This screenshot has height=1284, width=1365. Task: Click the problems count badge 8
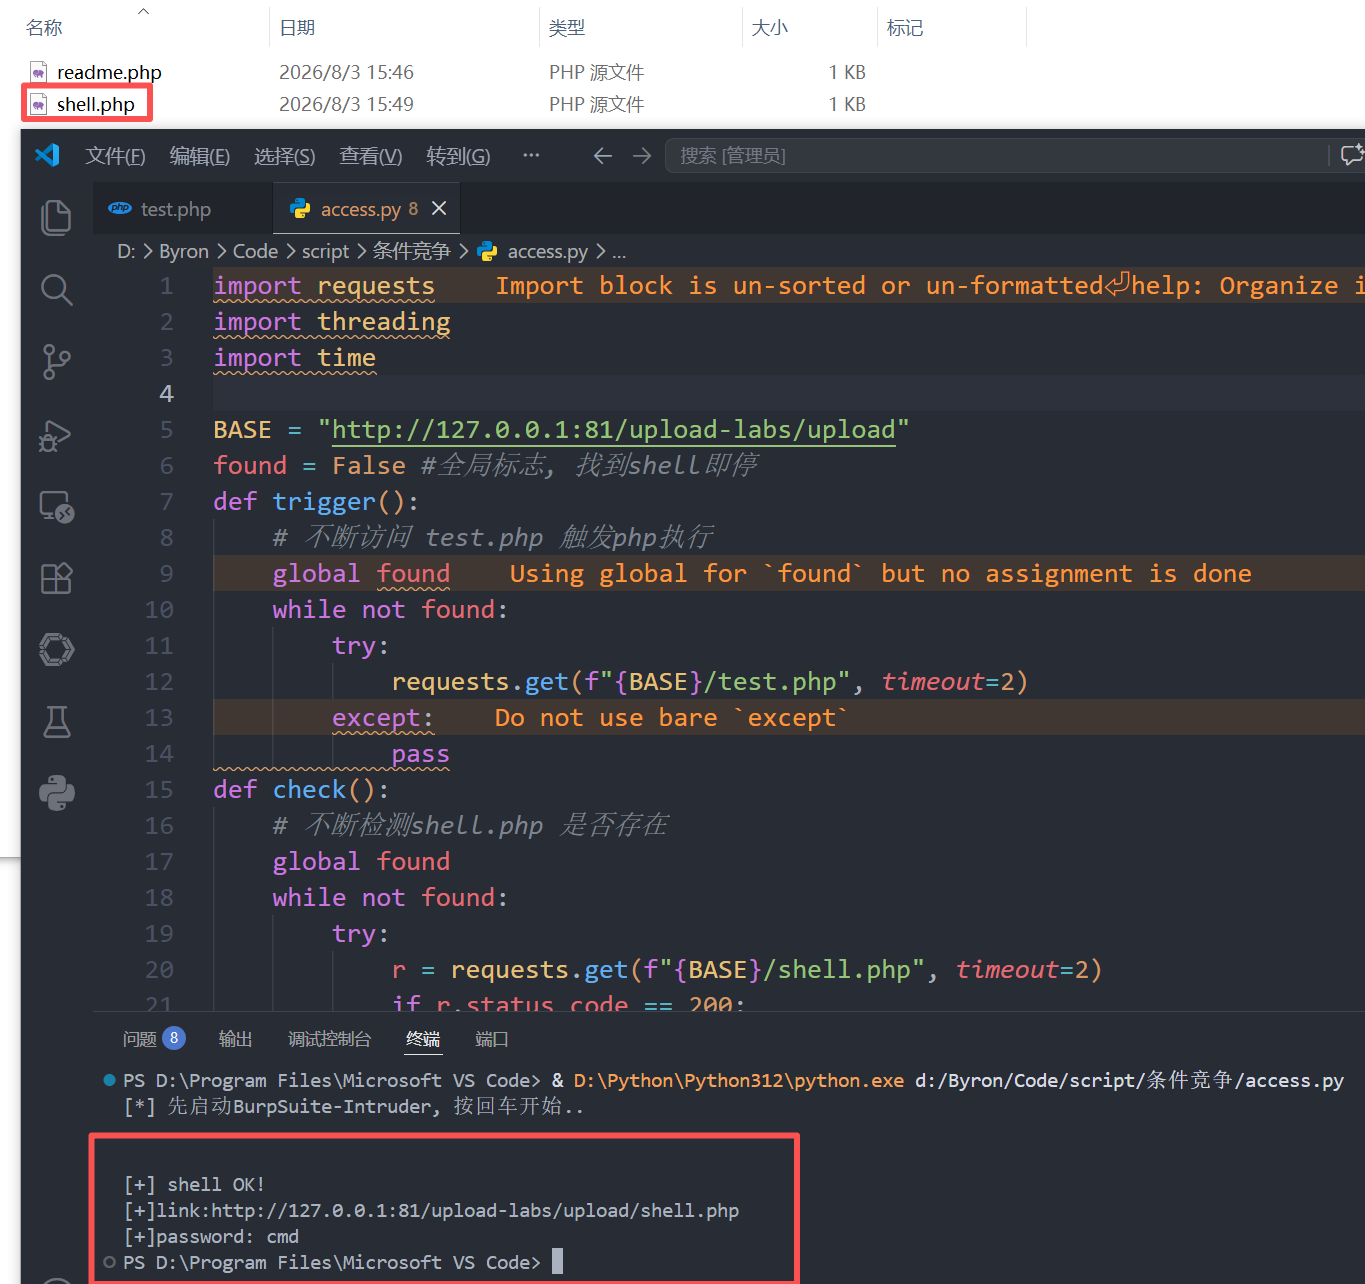point(174,1038)
